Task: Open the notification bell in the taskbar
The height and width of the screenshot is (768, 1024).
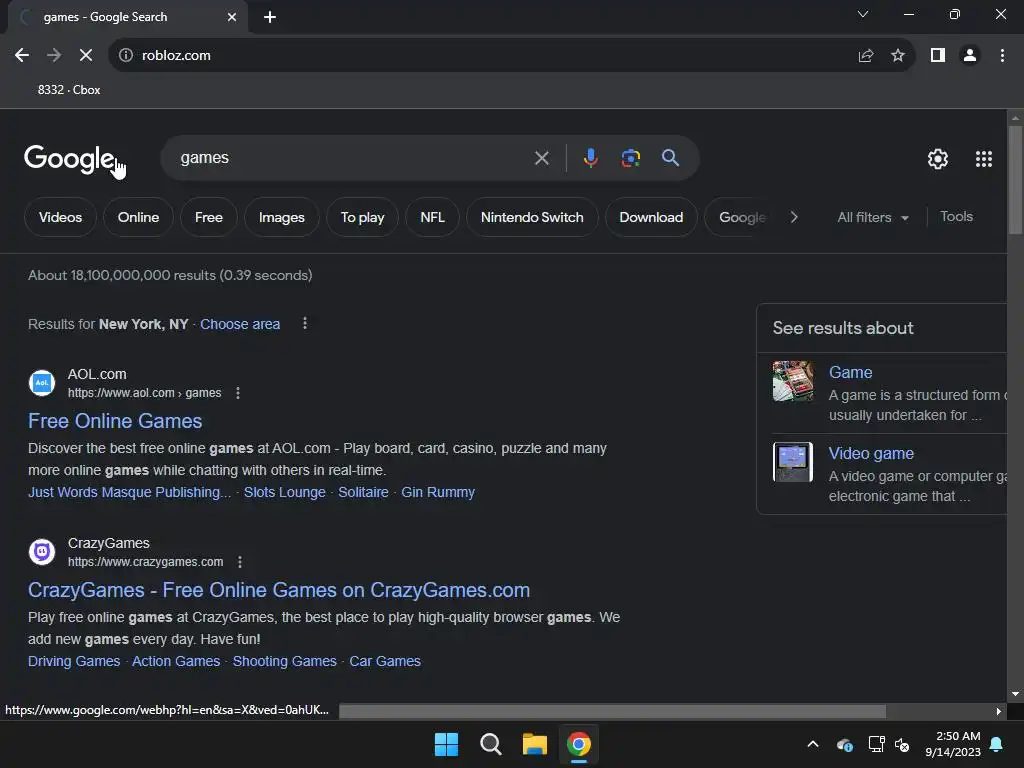Action: 997,744
